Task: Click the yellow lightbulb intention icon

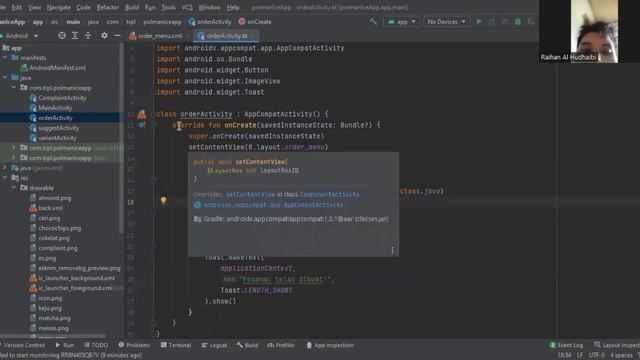Action: pos(163,200)
